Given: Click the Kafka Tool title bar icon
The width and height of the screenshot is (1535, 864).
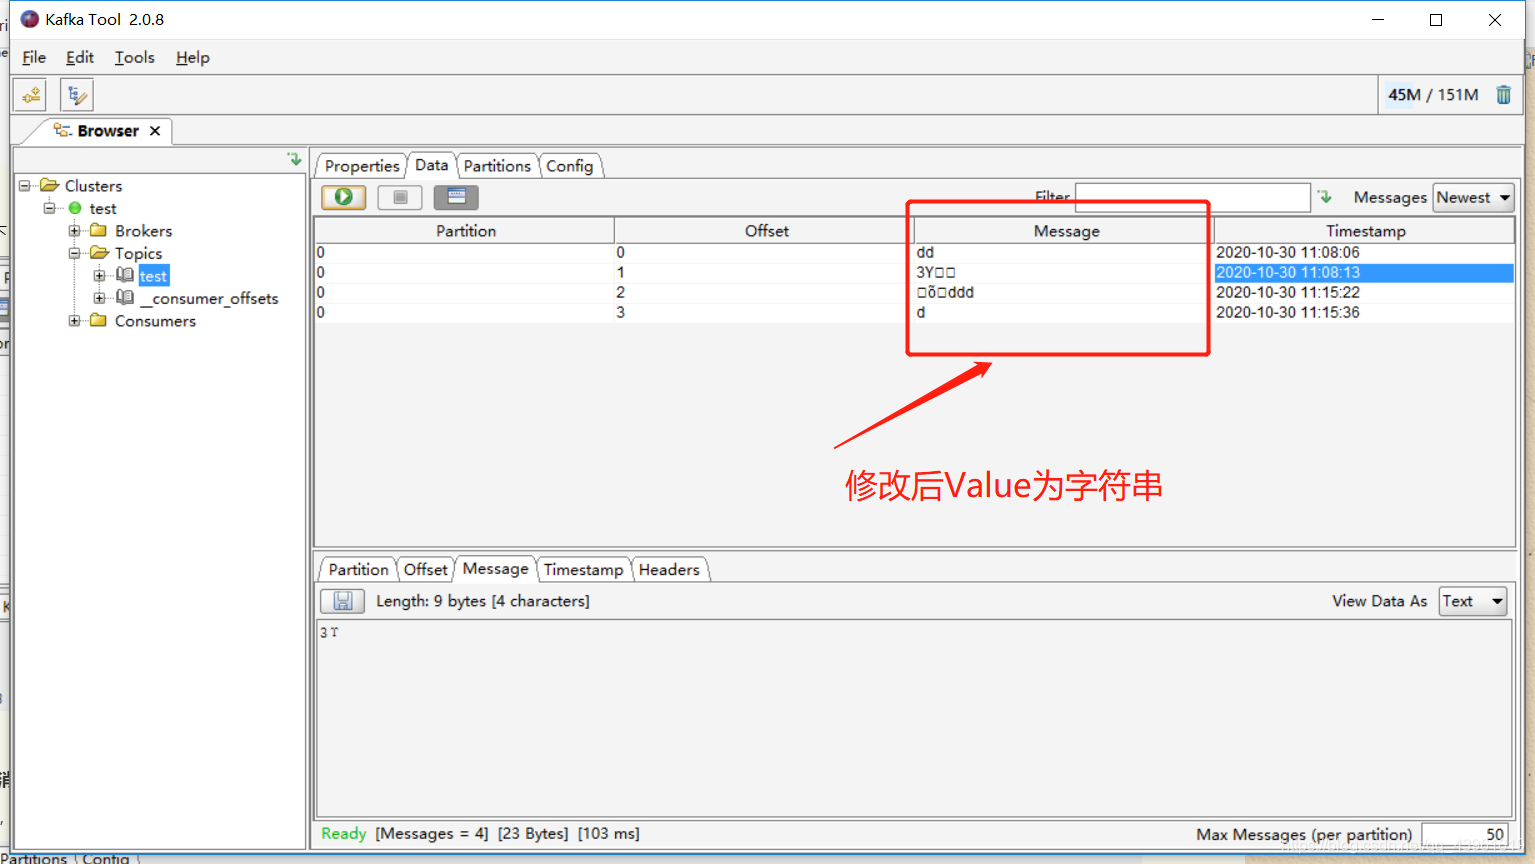Looking at the screenshot, I should pyautogui.click(x=30, y=19).
